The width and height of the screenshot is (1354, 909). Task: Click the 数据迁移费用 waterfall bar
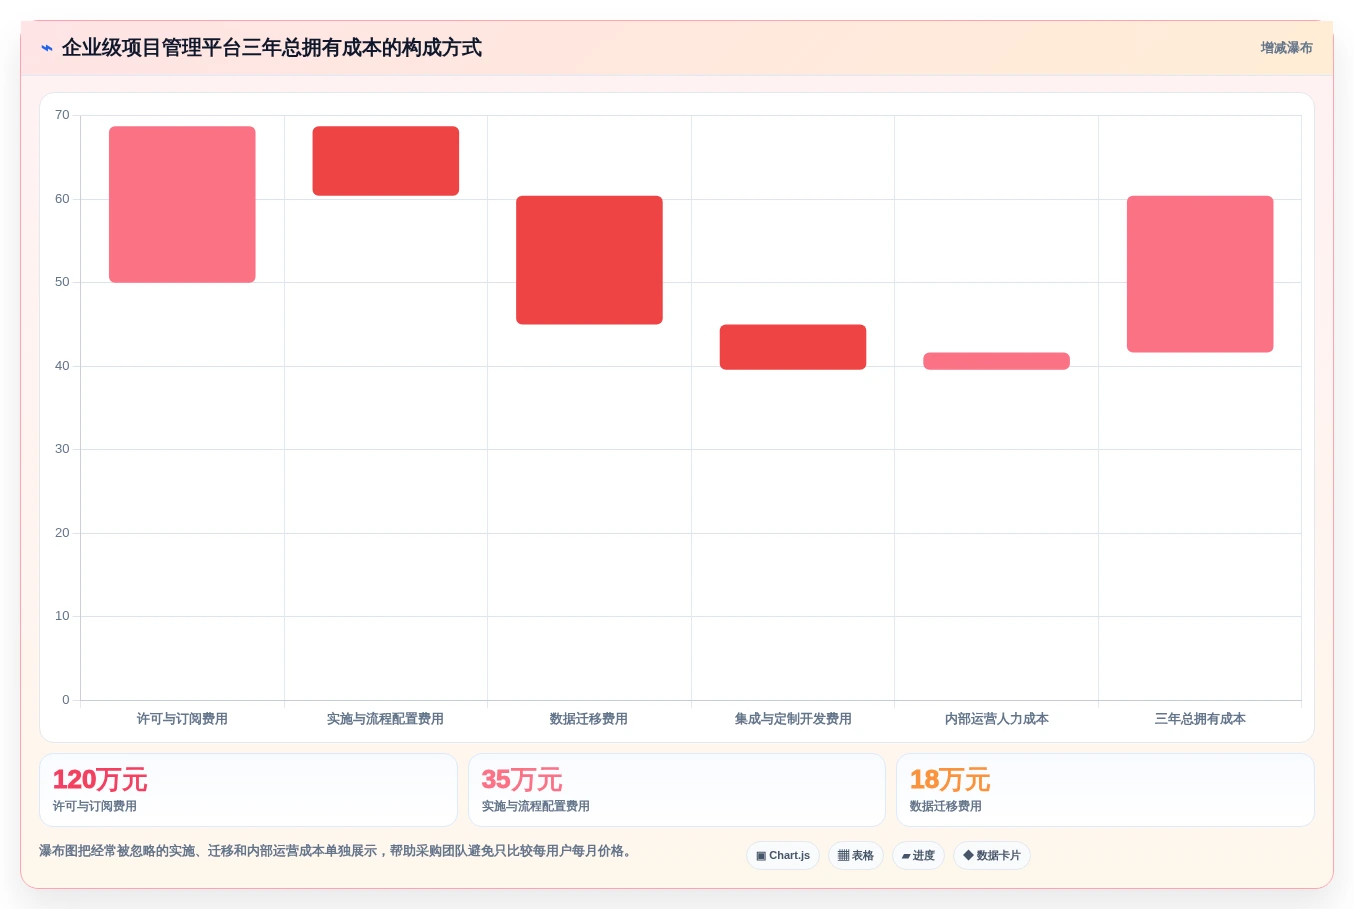click(x=589, y=260)
